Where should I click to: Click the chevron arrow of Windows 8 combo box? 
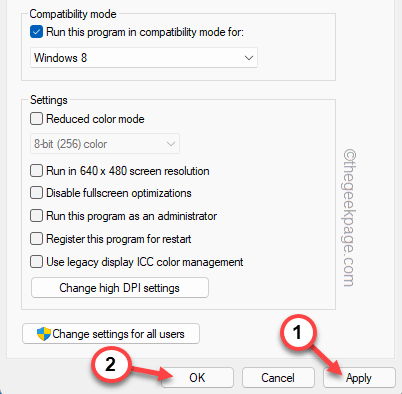249,58
